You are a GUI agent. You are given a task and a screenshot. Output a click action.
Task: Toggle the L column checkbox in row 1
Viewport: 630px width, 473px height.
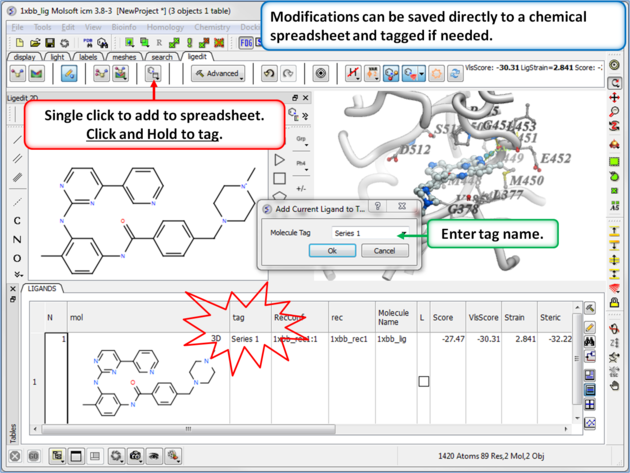coord(423,381)
